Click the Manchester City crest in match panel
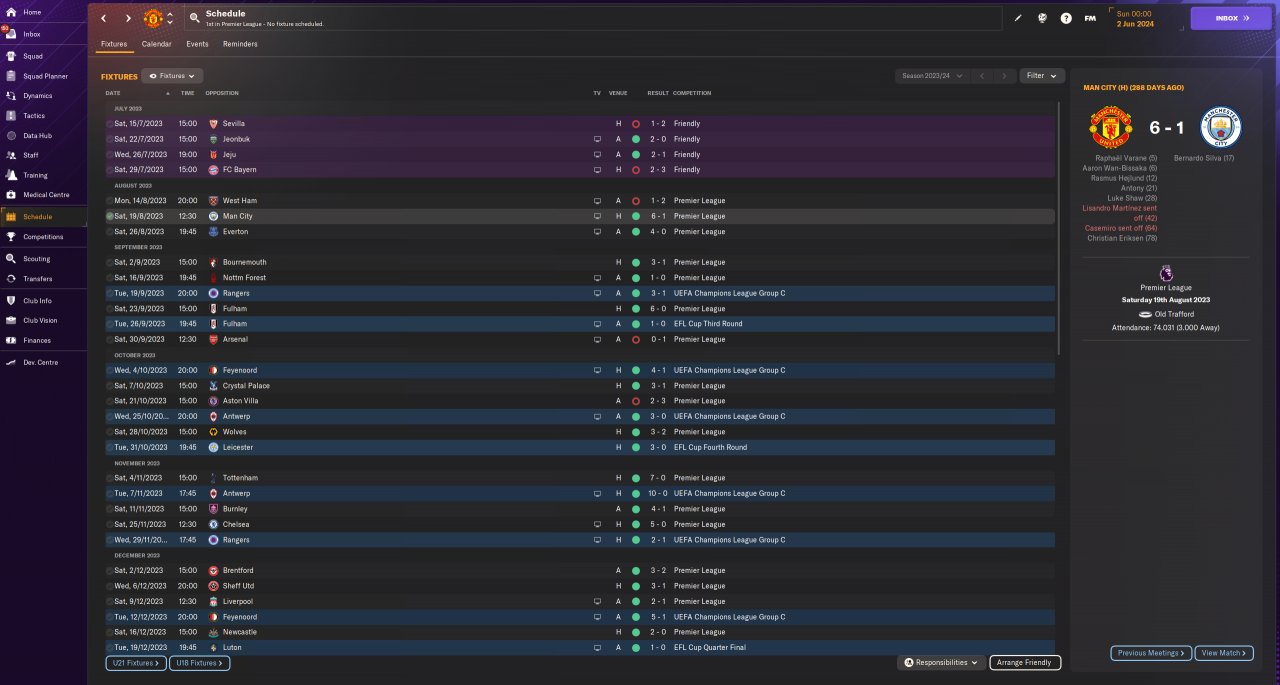Viewport: 1280px width, 685px height. click(1220, 128)
